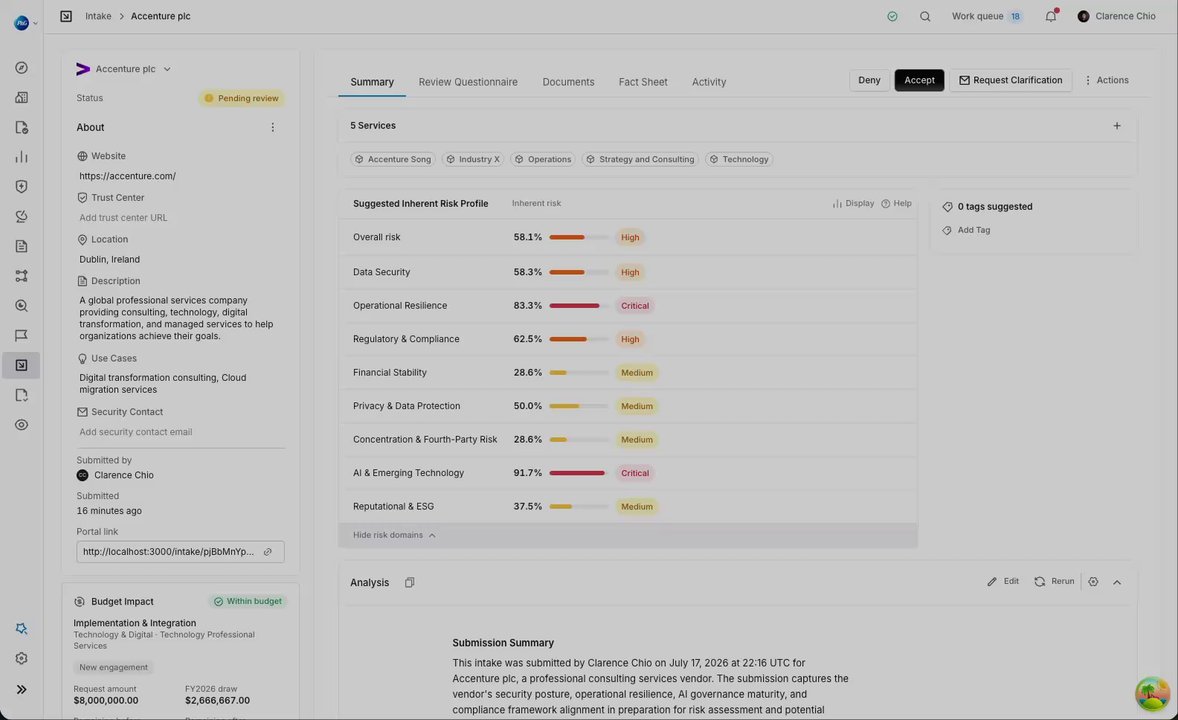Click the Accenture Song service chip
The image size is (1178, 720).
point(392,159)
